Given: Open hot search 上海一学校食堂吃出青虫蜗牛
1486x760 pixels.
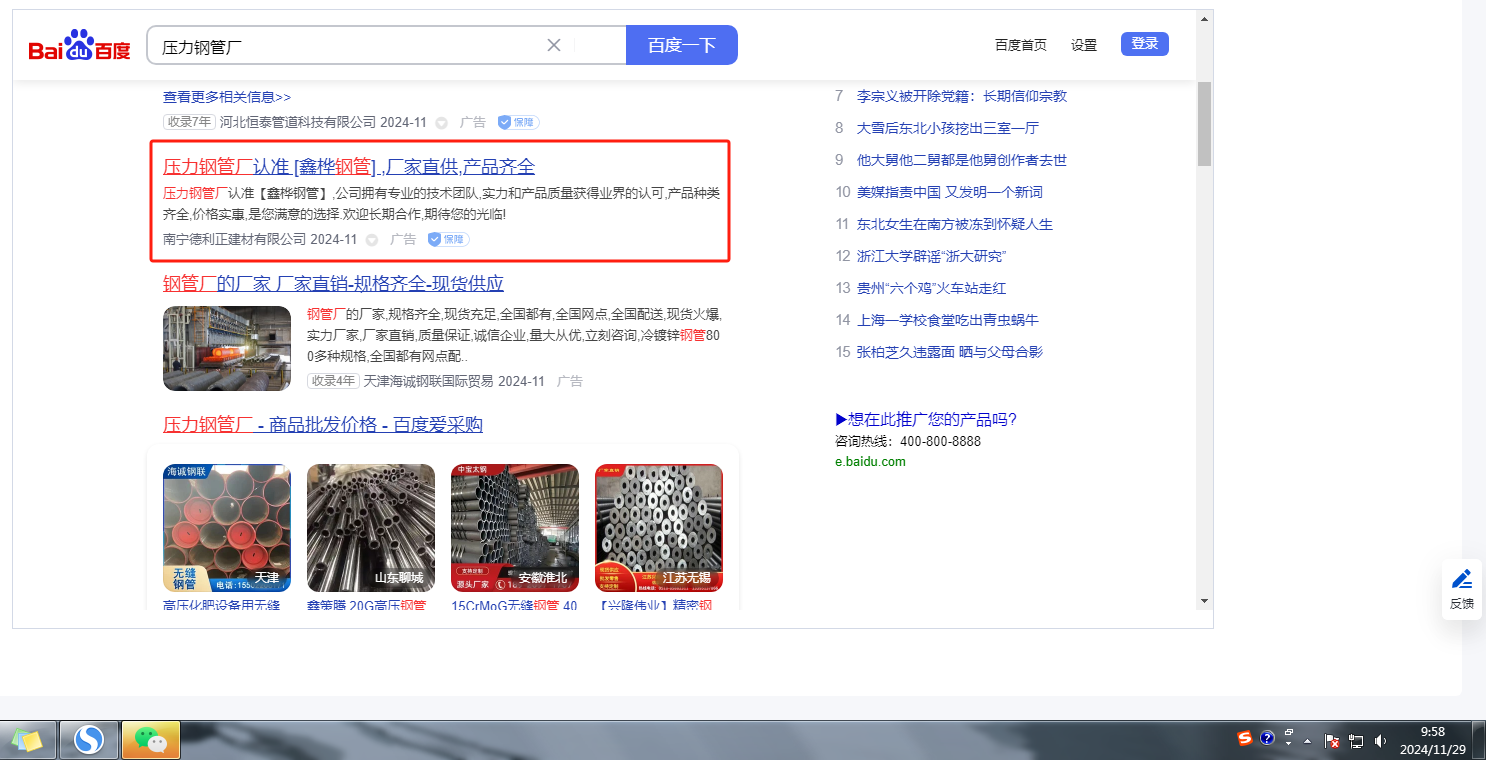Looking at the screenshot, I should pyautogui.click(x=948, y=320).
